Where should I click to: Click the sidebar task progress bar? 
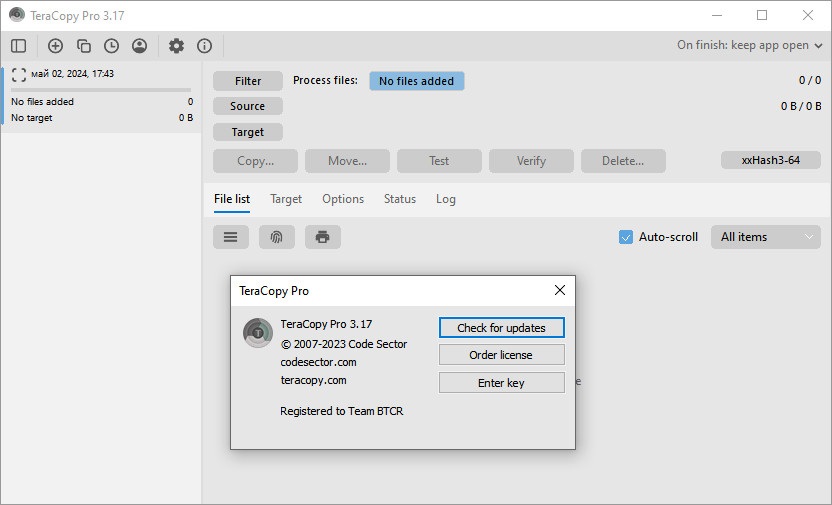101,90
